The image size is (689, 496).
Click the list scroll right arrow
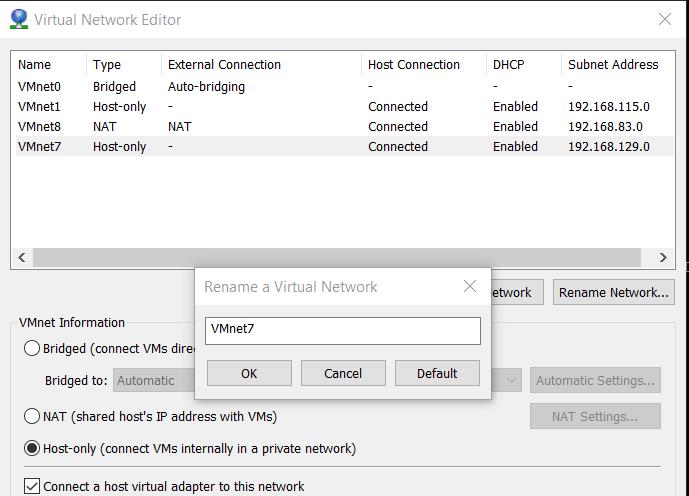click(x=663, y=257)
